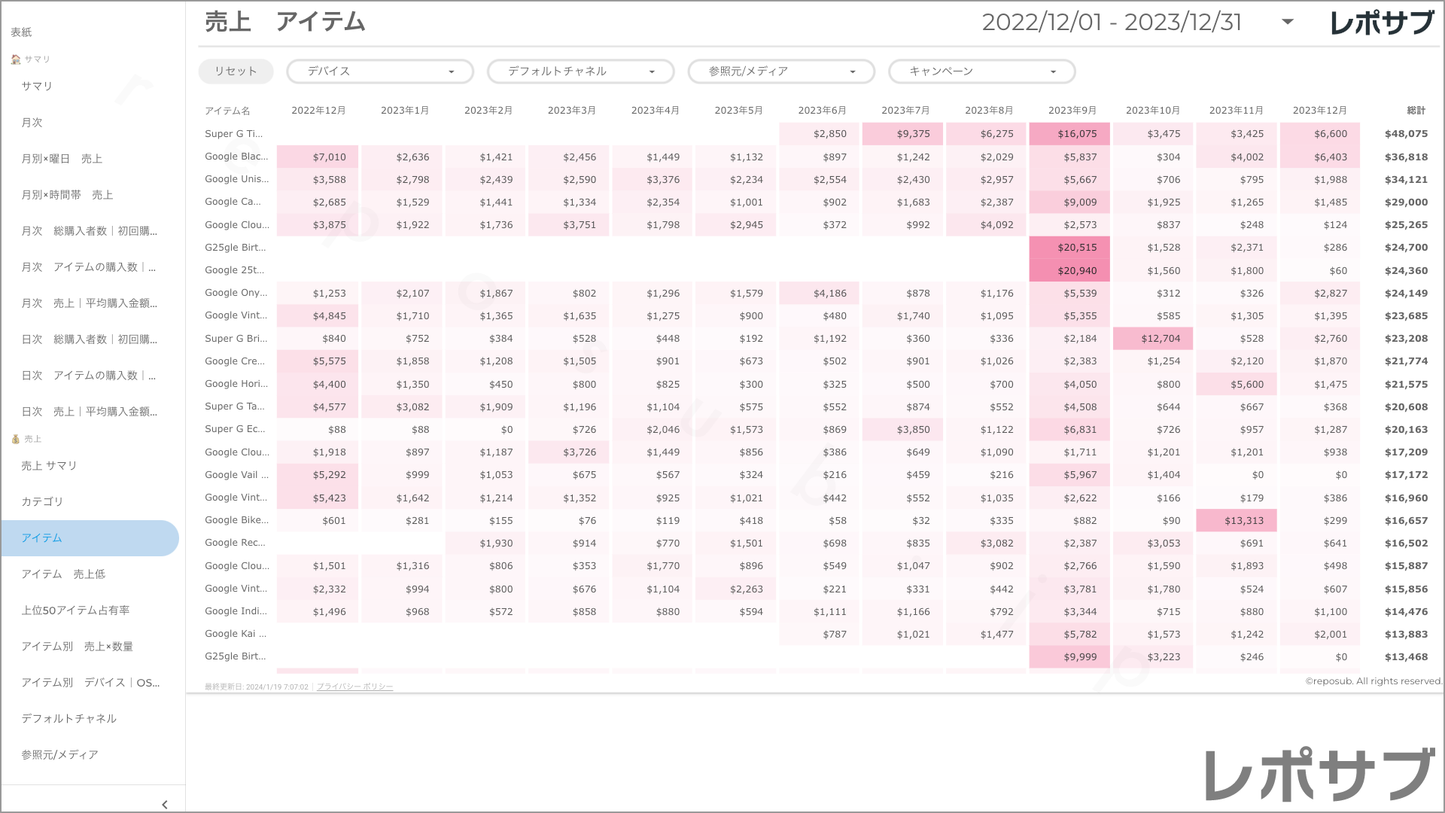
Task: Collapse the sidebar with the chevron arrow
Action: (x=165, y=804)
